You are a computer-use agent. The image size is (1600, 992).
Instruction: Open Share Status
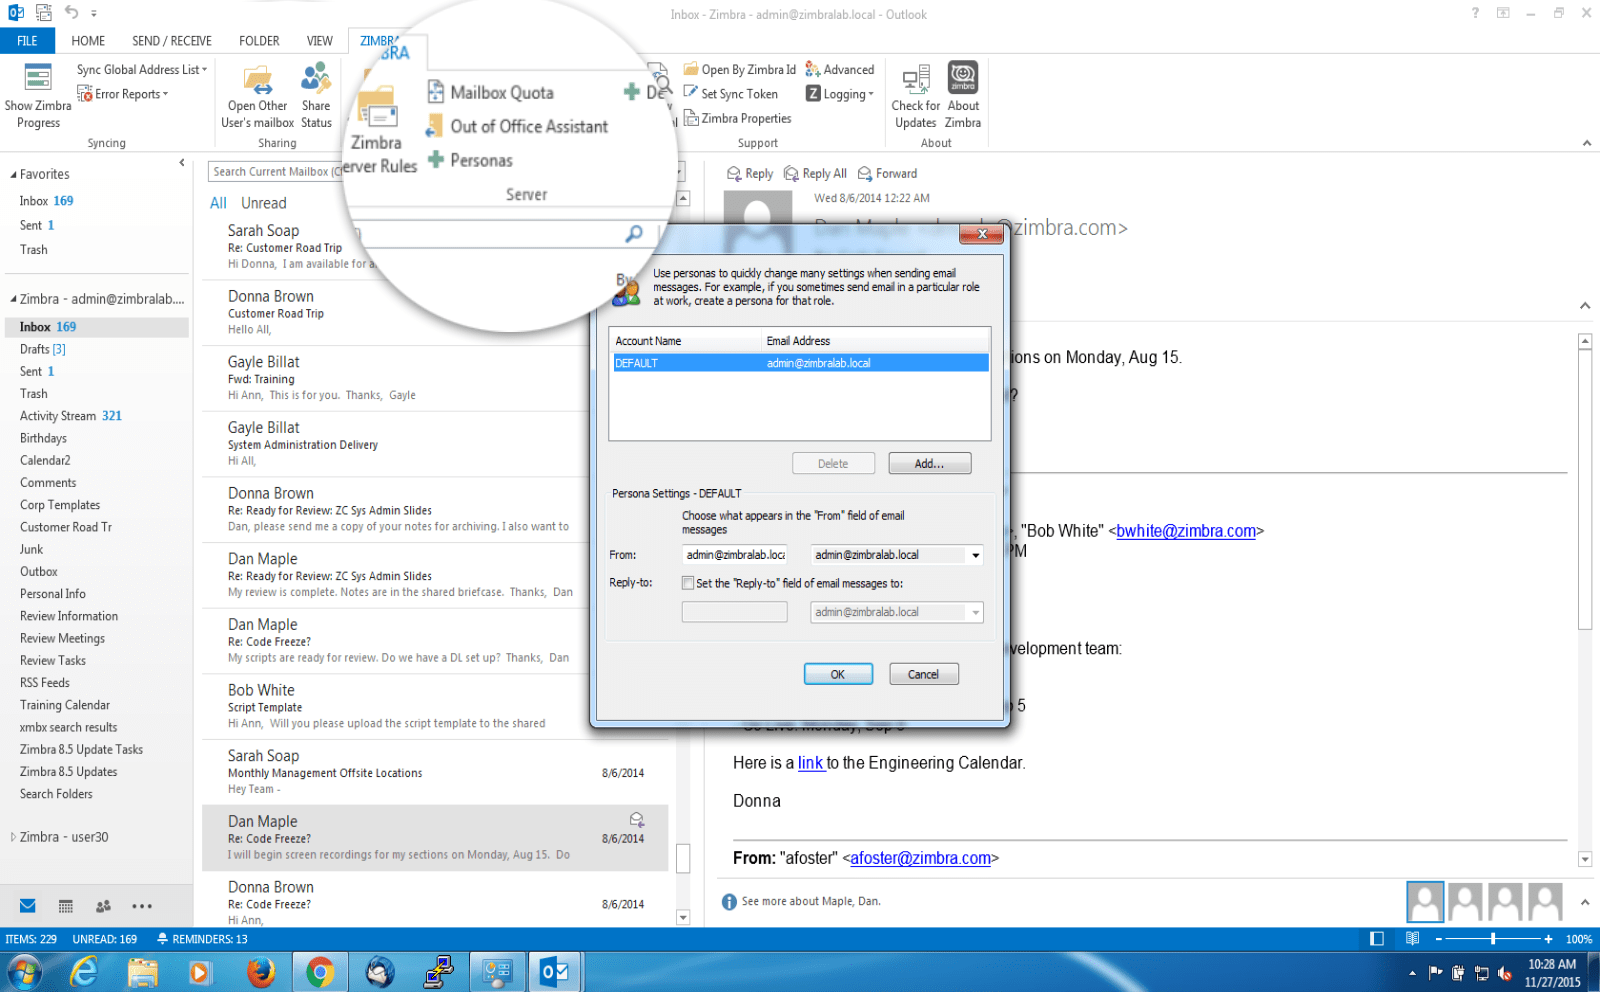point(316,96)
